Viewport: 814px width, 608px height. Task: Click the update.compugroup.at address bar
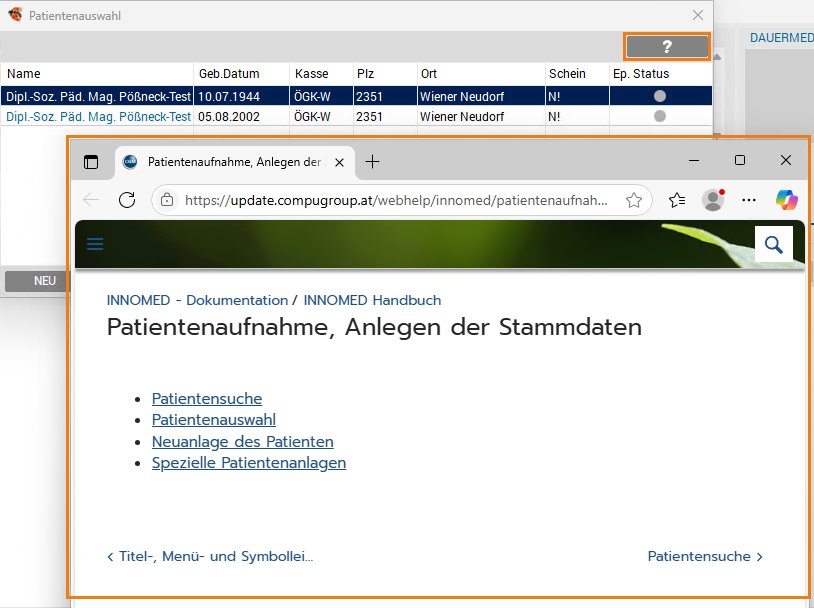pos(396,200)
